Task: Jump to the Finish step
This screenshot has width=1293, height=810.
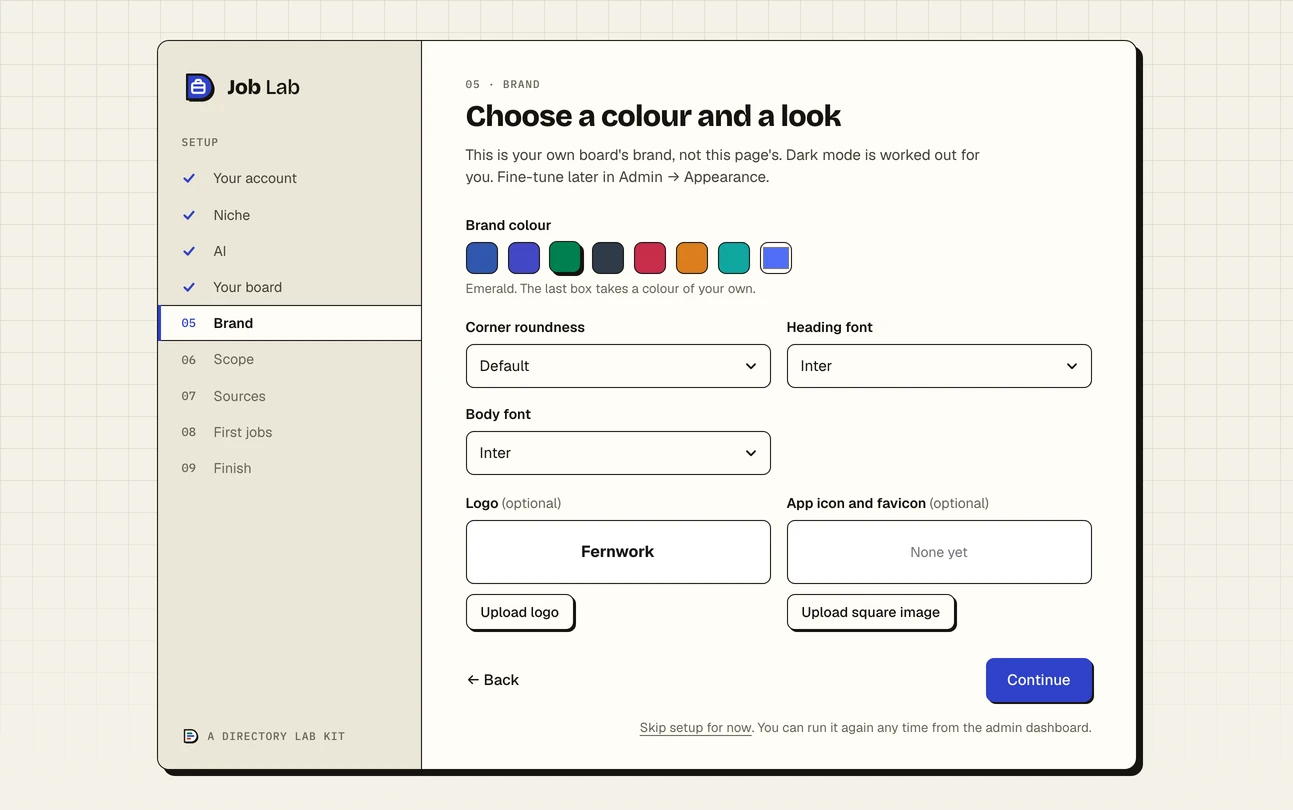Action: click(x=290, y=468)
